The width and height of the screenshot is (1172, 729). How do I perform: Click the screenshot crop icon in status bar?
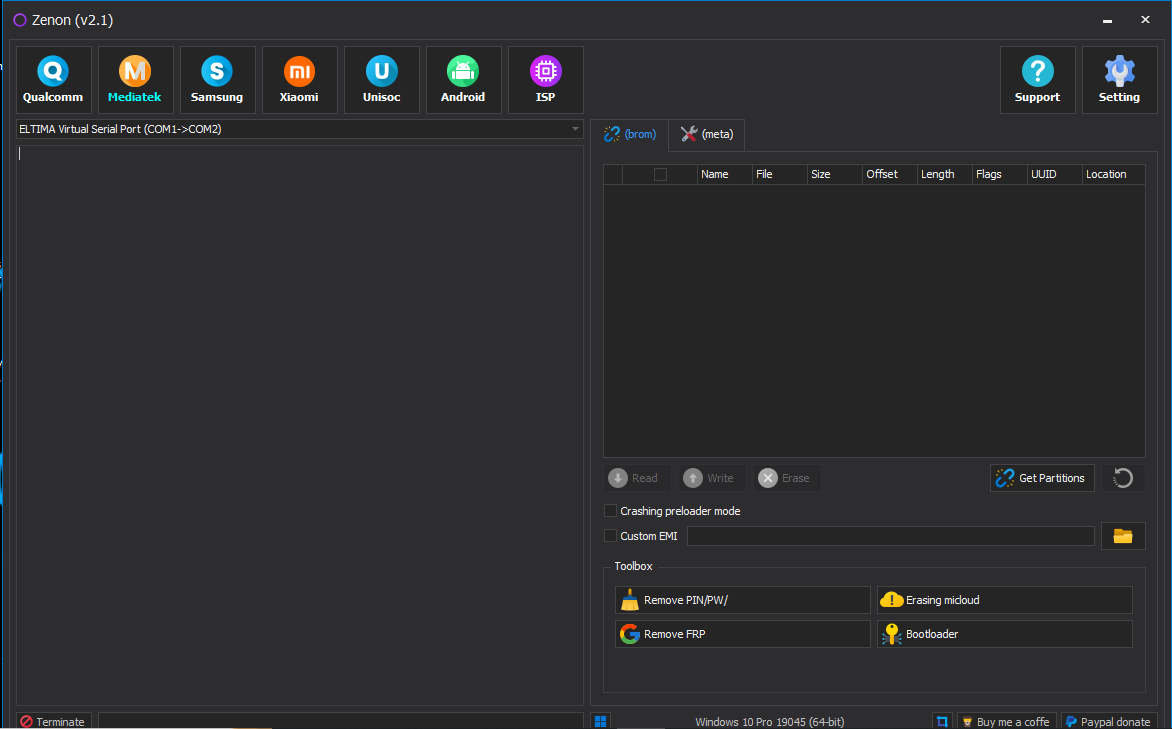click(x=942, y=722)
